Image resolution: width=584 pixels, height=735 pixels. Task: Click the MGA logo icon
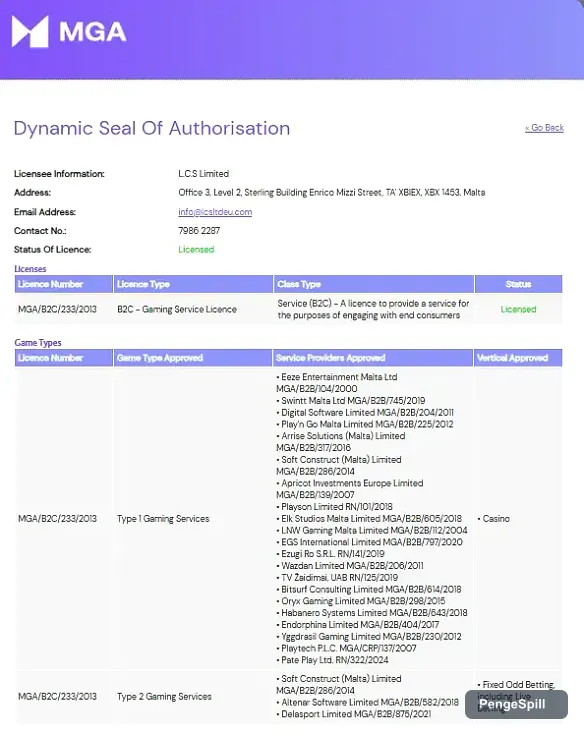(x=30, y=31)
